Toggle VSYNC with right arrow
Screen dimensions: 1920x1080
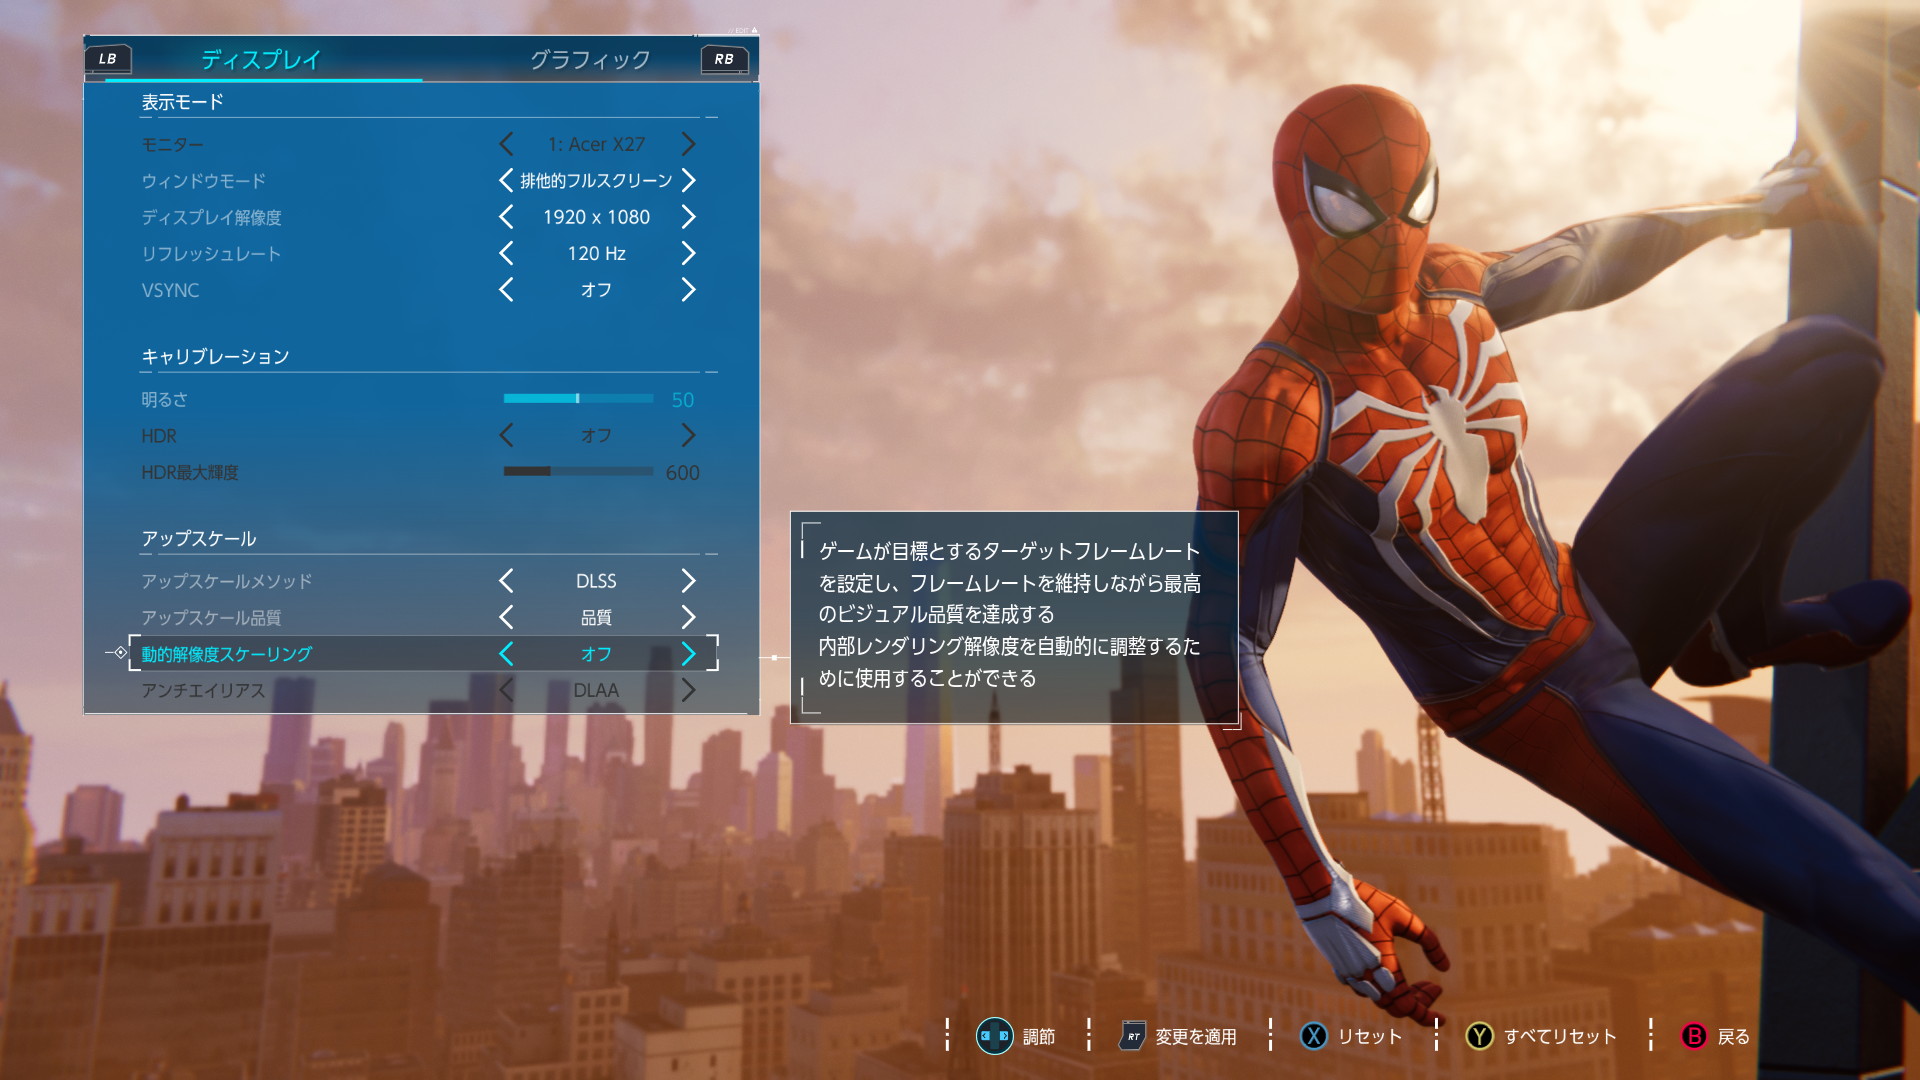click(688, 290)
